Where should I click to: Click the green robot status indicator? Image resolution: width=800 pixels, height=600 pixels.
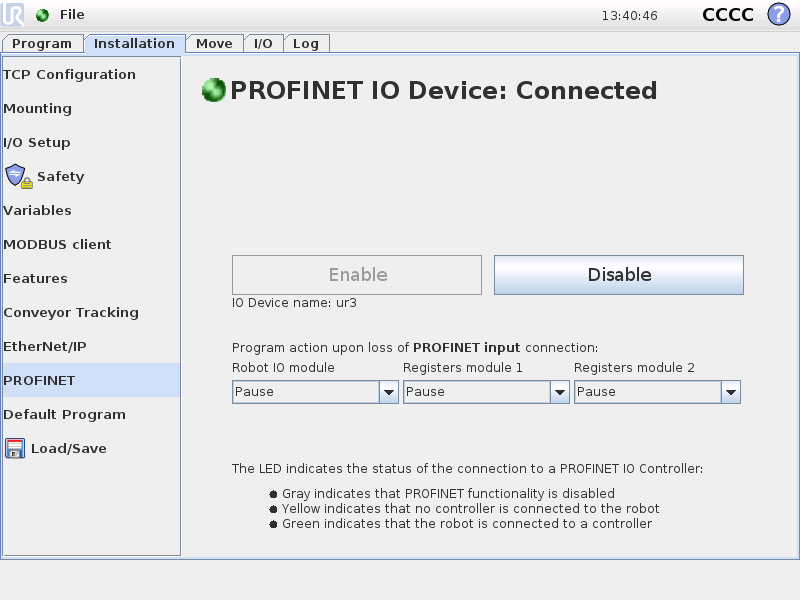(x=42, y=15)
